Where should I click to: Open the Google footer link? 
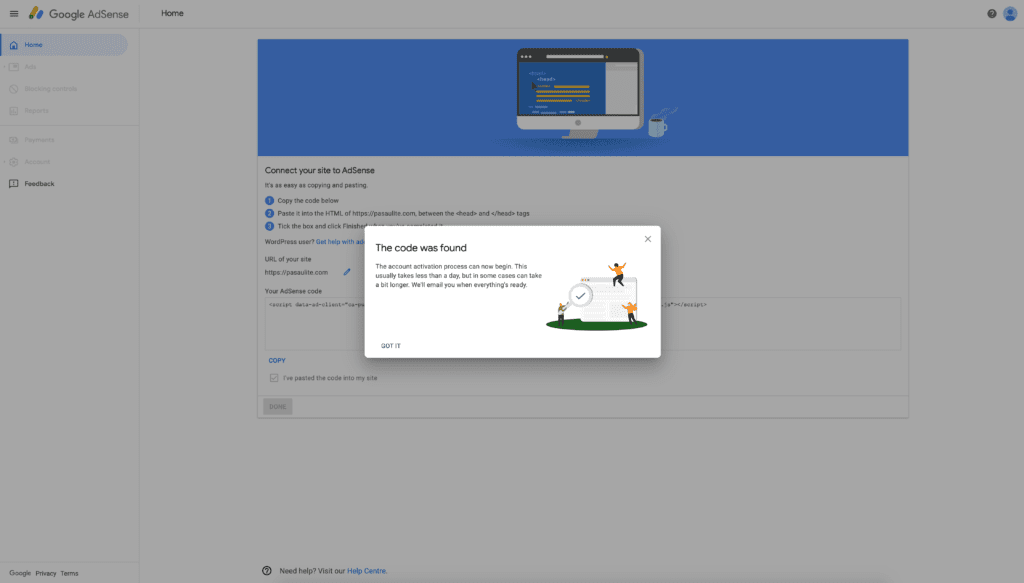[20, 573]
